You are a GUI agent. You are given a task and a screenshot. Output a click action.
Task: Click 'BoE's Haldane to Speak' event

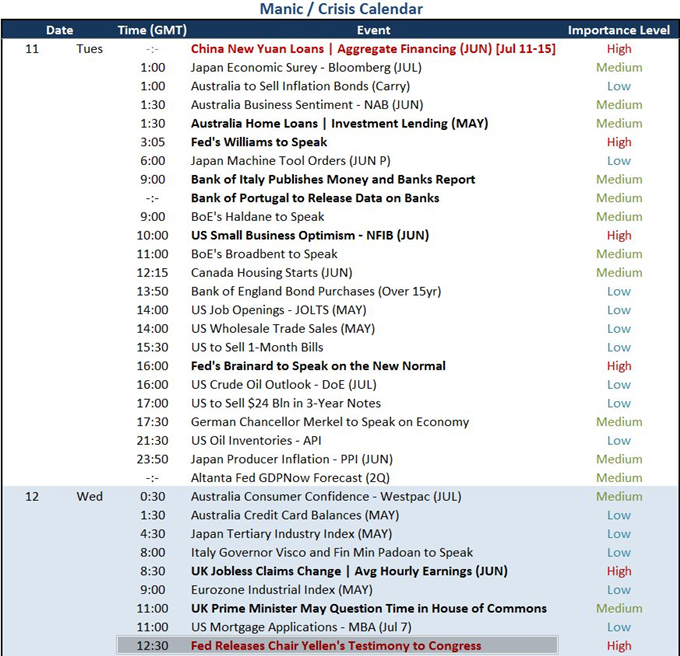(x=258, y=217)
